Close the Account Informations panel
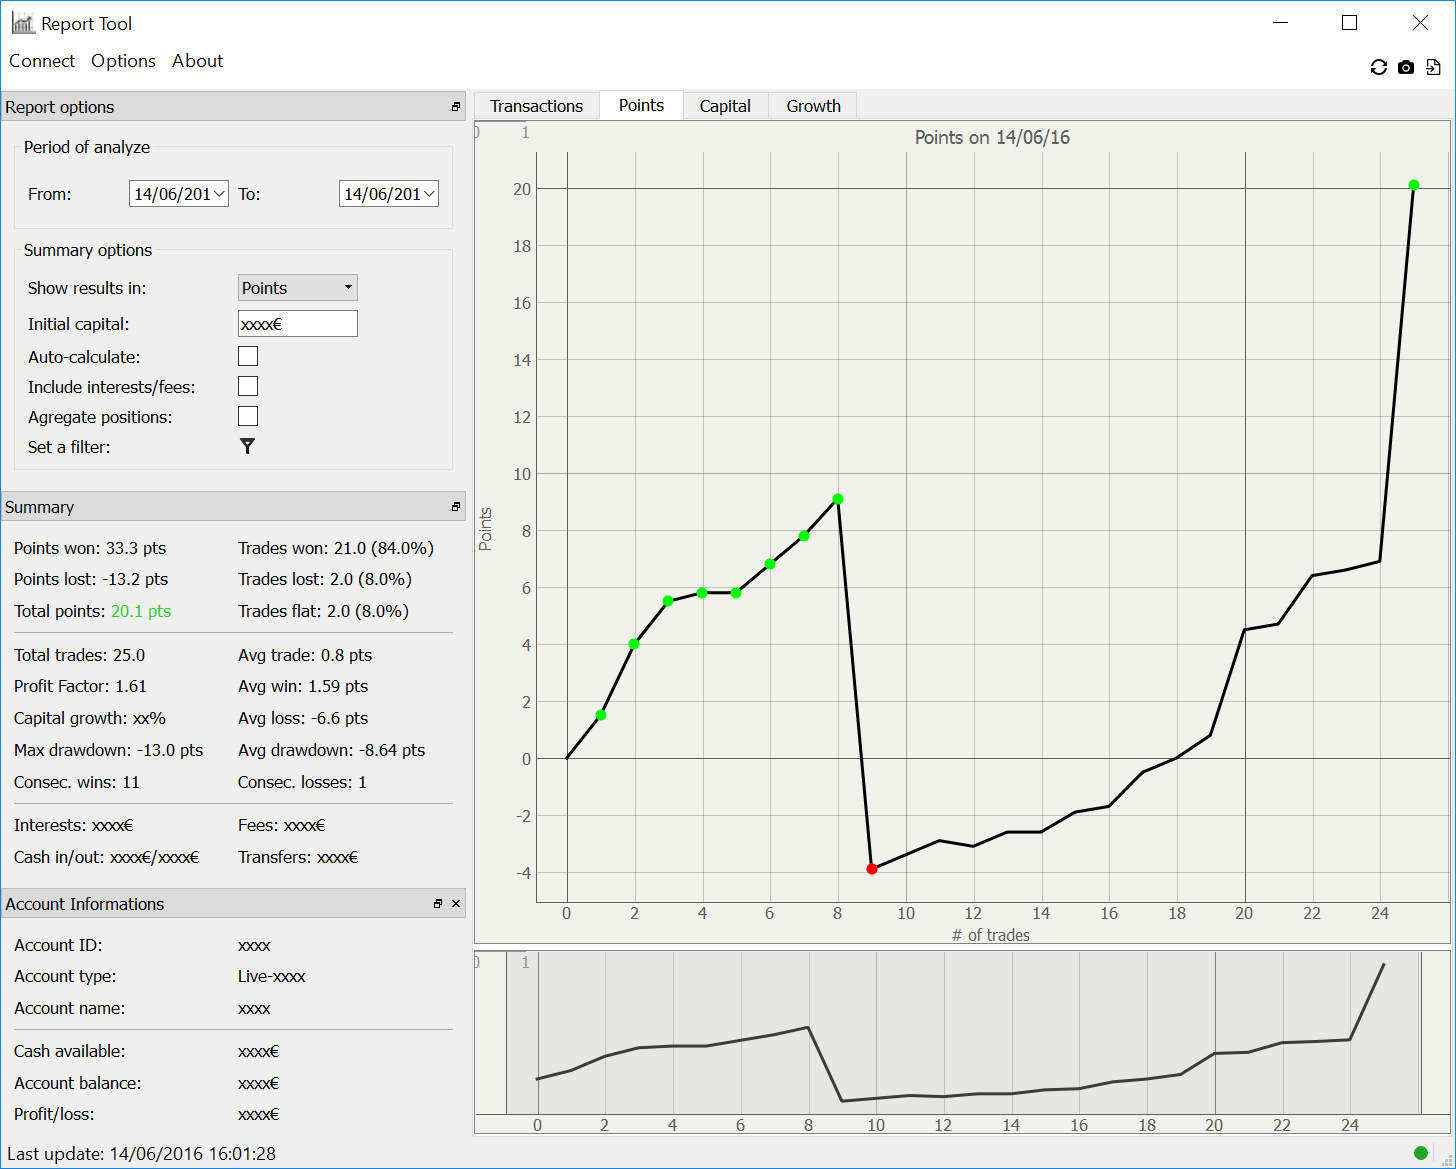Image resolution: width=1456 pixels, height=1169 pixels. [x=456, y=904]
